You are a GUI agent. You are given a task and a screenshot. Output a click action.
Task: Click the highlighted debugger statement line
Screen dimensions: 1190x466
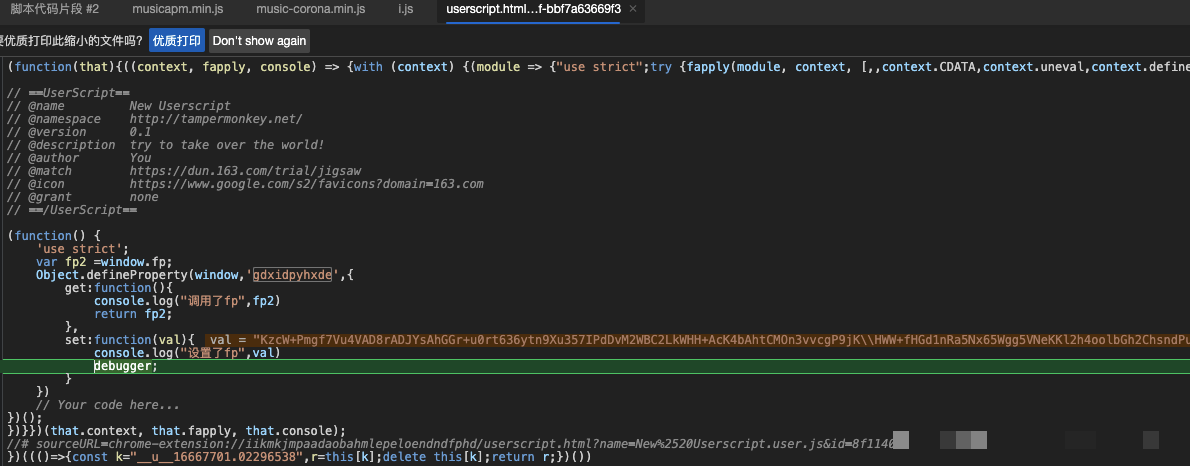125,366
